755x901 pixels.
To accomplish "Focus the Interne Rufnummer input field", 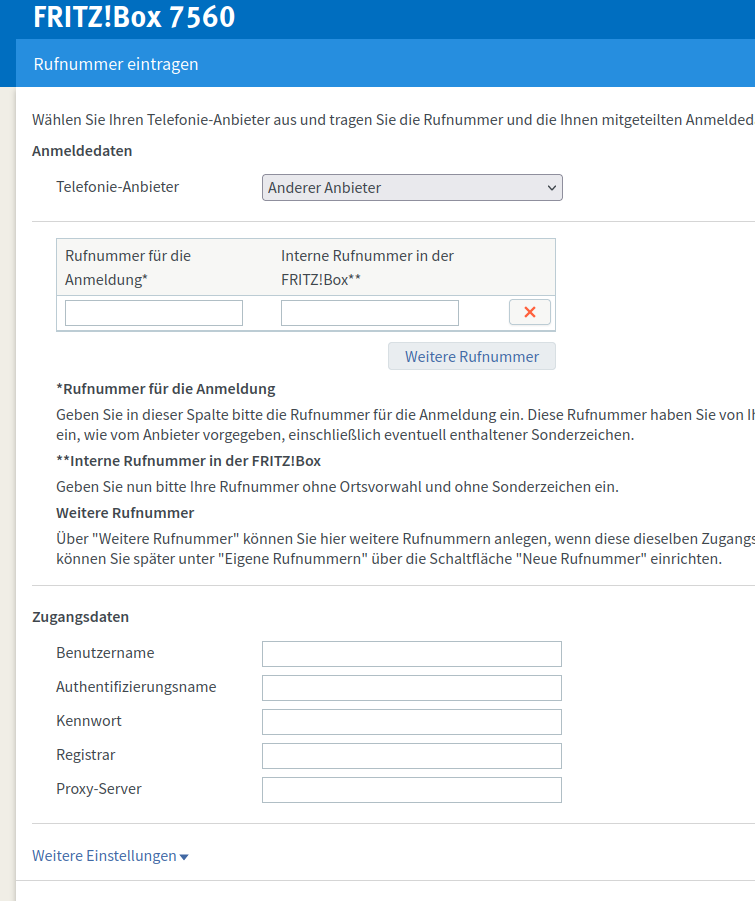I will click(x=370, y=313).
